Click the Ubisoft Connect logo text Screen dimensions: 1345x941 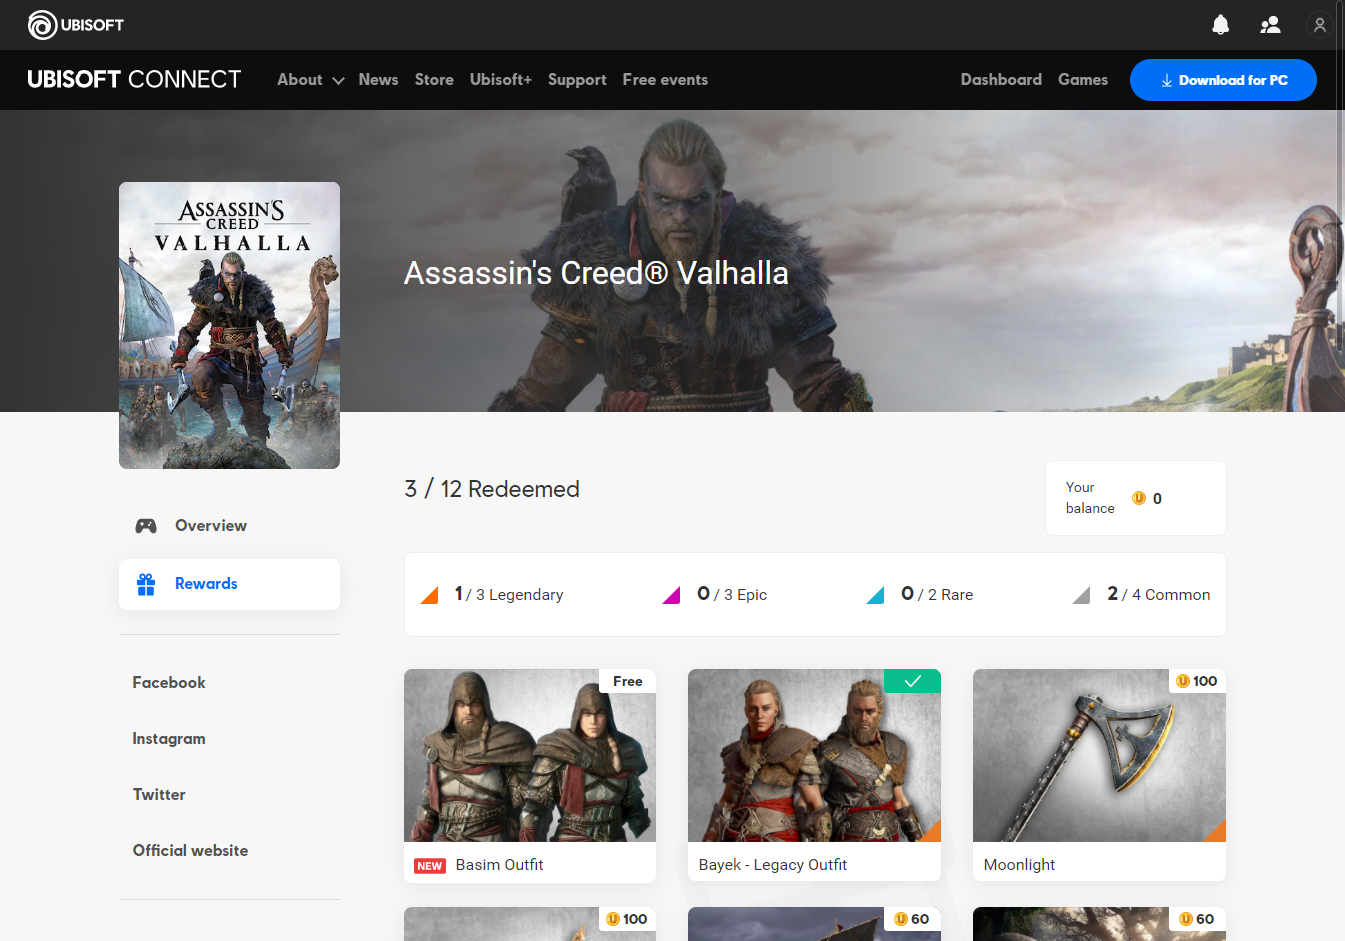pos(134,80)
